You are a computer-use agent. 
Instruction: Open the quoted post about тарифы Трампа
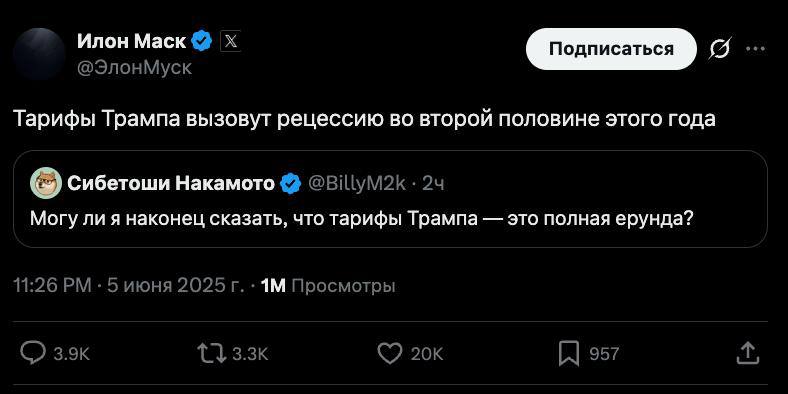pyautogui.click(x=390, y=199)
